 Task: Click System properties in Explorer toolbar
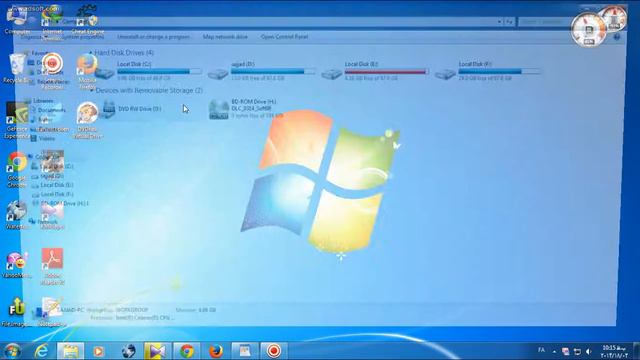(x=84, y=37)
